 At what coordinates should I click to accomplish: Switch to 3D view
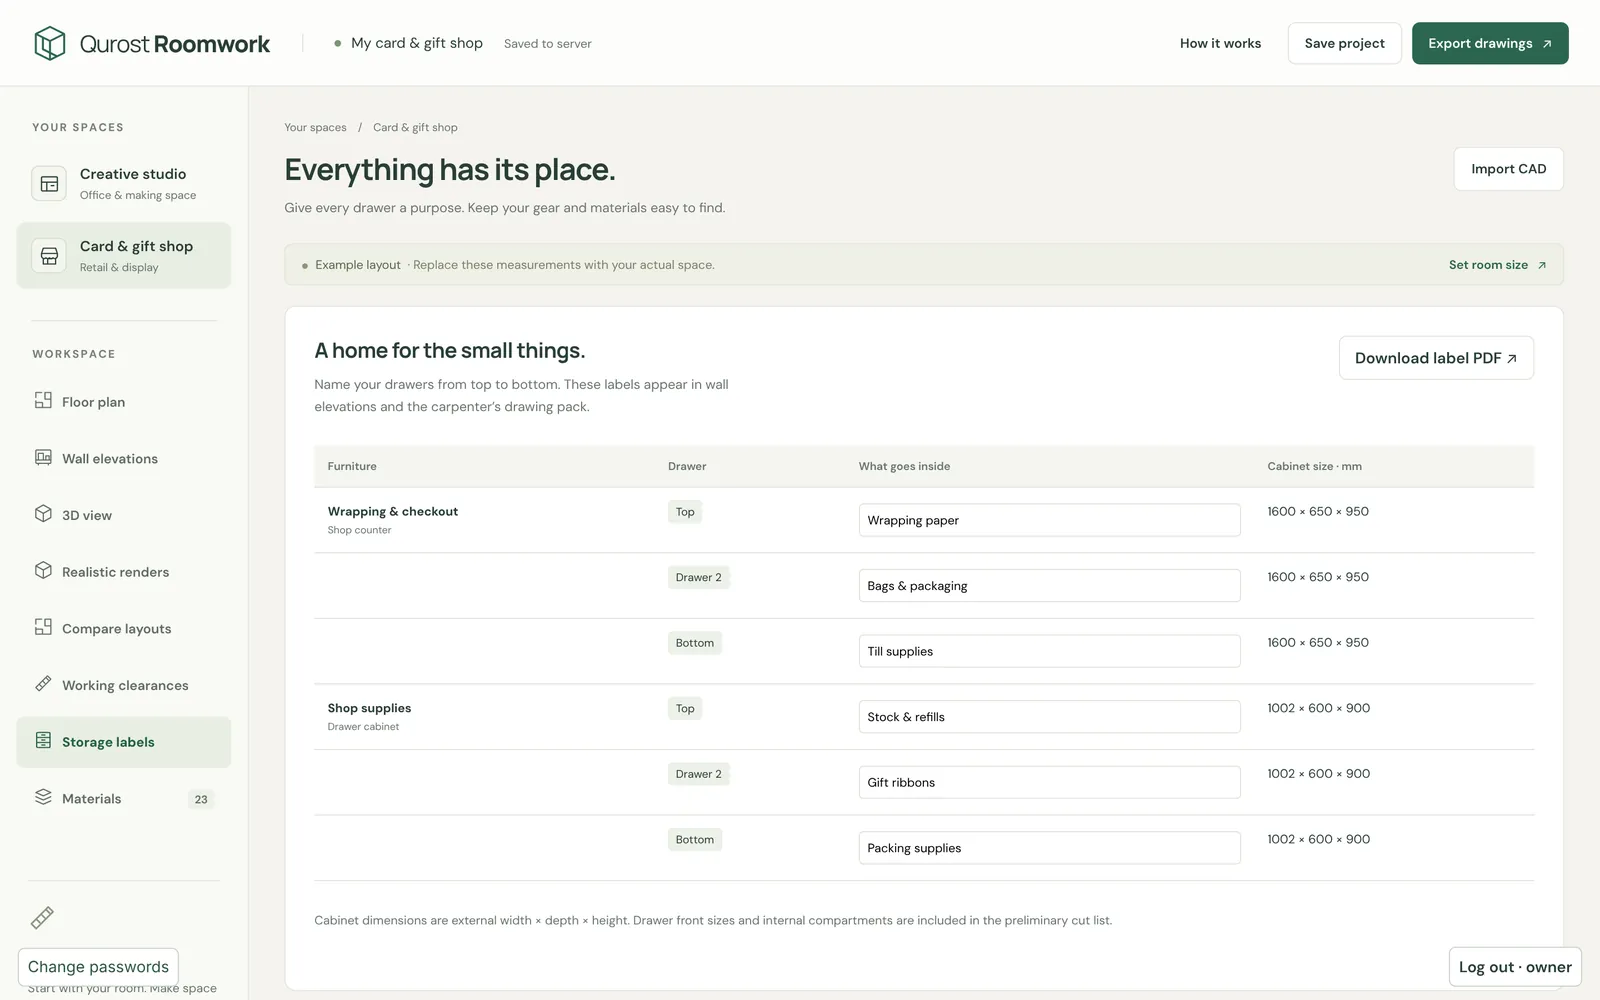(x=124, y=515)
